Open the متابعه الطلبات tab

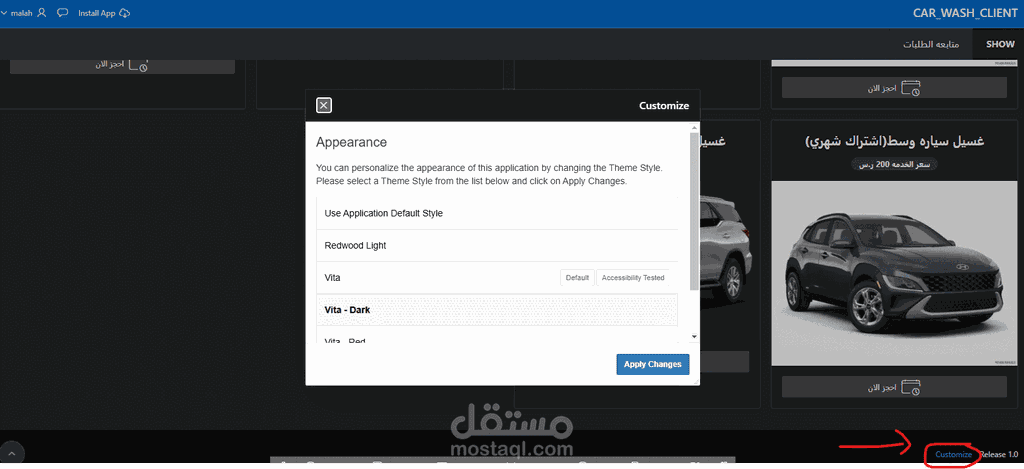click(931, 44)
